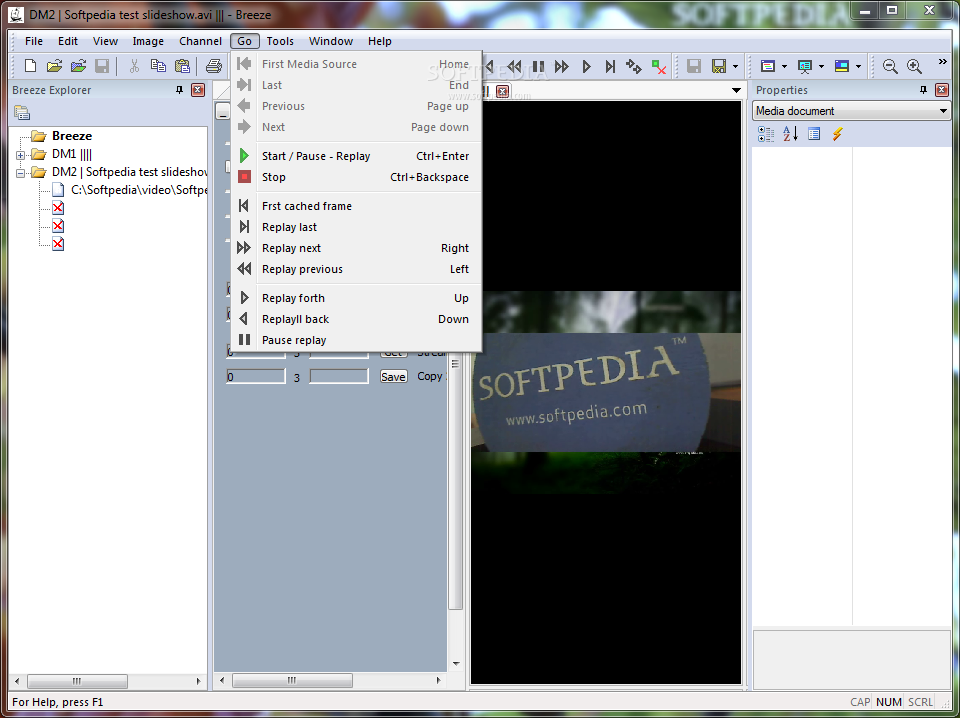Screen dimensions: 960x718
Task: Click the Print toolbar icon
Action: [213, 66]
